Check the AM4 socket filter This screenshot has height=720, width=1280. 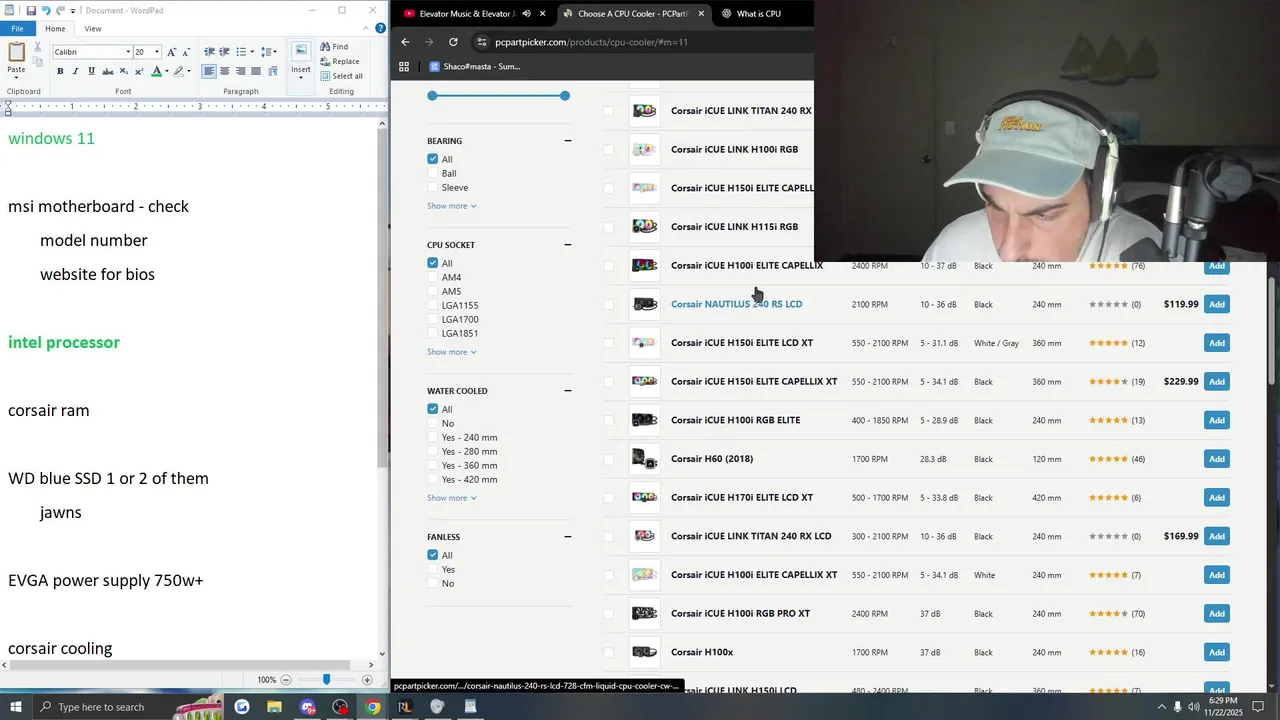(433, 277)
